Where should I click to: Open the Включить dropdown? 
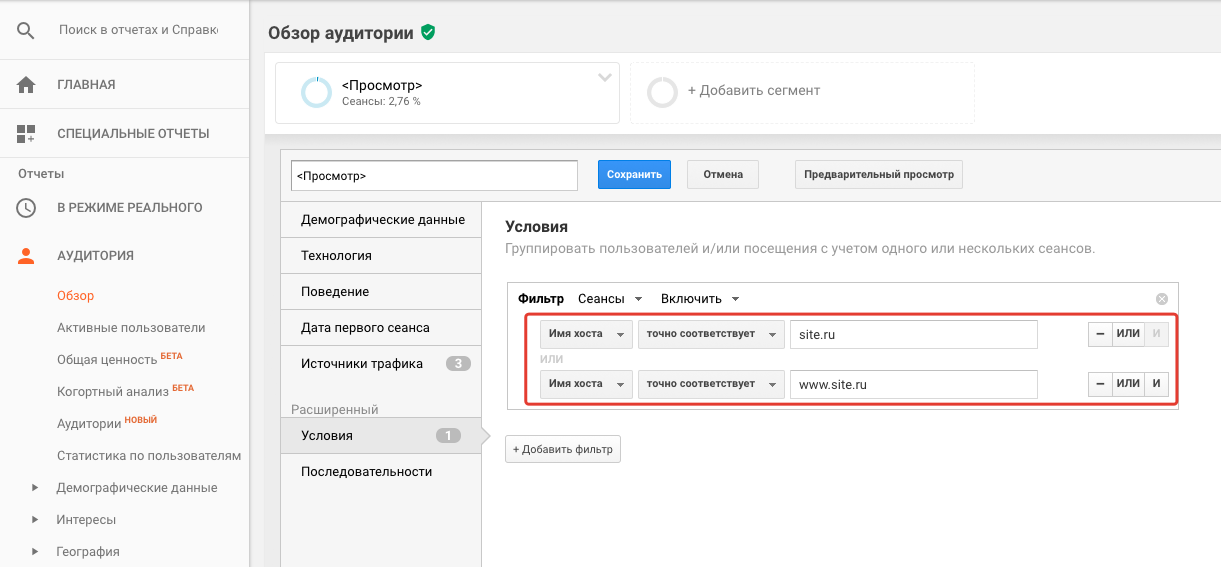[699, 299]
